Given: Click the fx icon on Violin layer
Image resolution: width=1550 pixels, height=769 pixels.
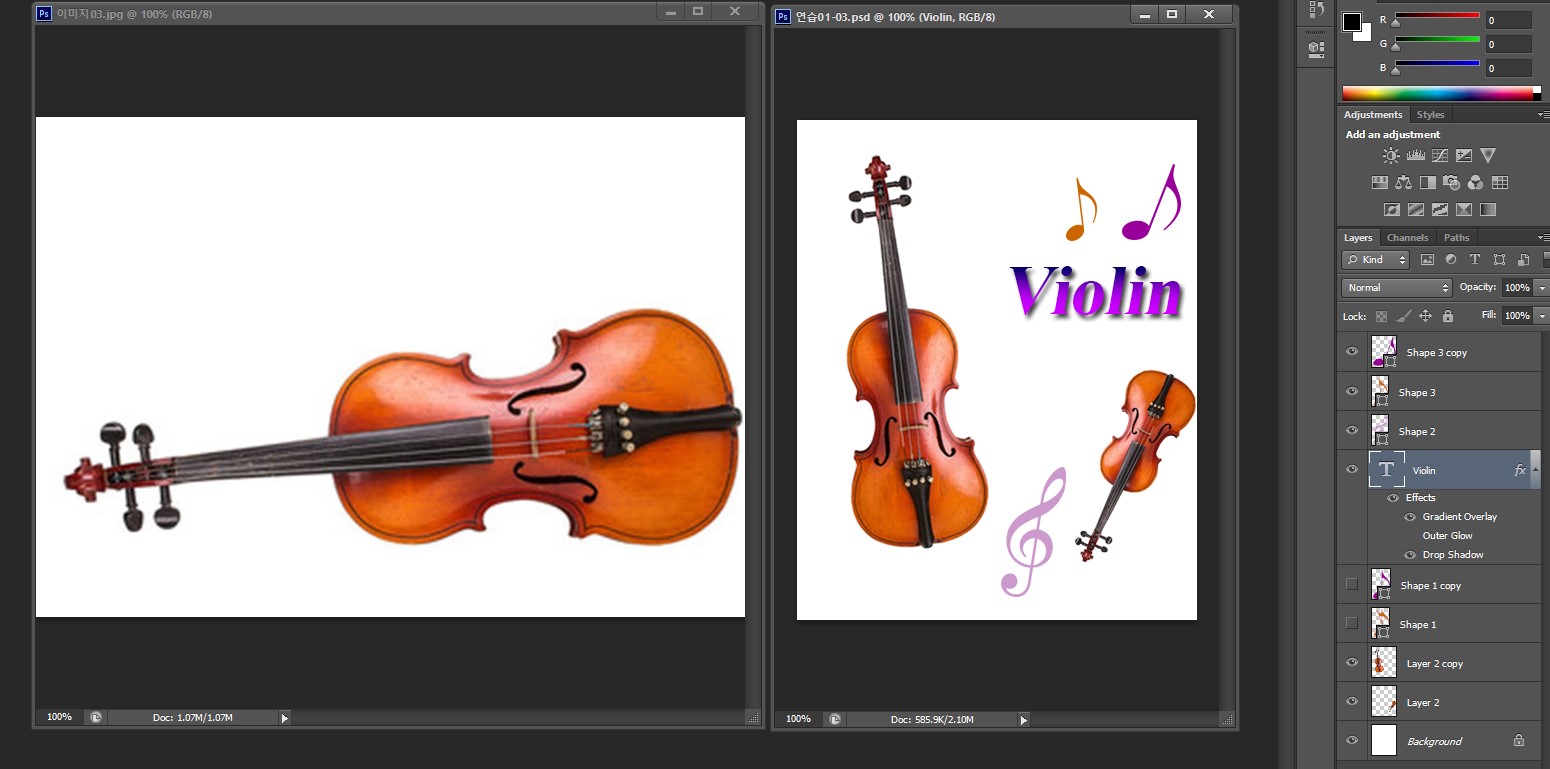Looking at the screenshot, I should click(x=1521, y=470).
